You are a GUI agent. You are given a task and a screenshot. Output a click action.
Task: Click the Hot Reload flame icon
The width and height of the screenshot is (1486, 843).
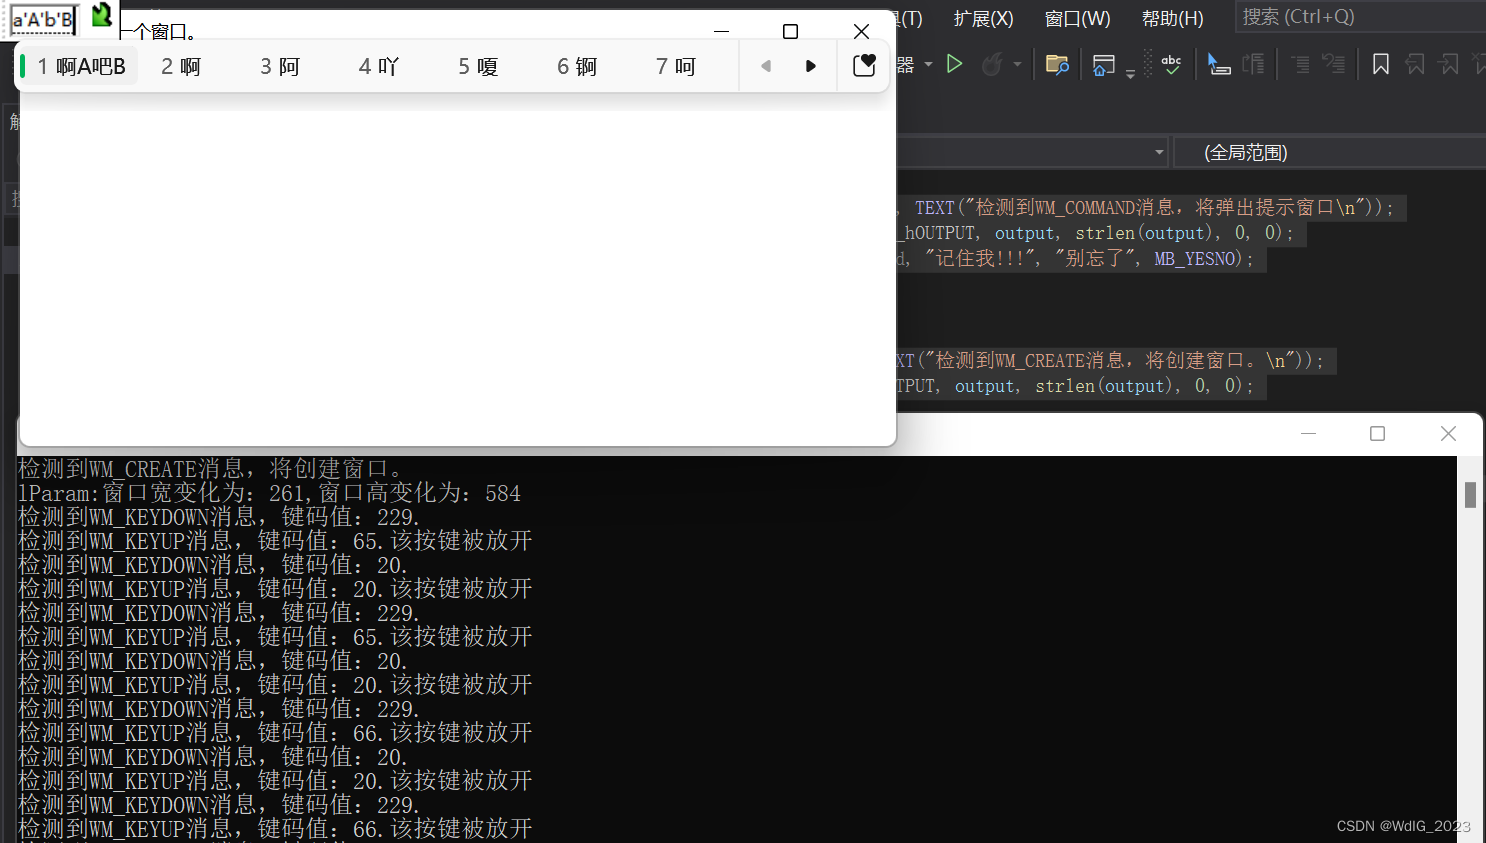pos(991,65)
